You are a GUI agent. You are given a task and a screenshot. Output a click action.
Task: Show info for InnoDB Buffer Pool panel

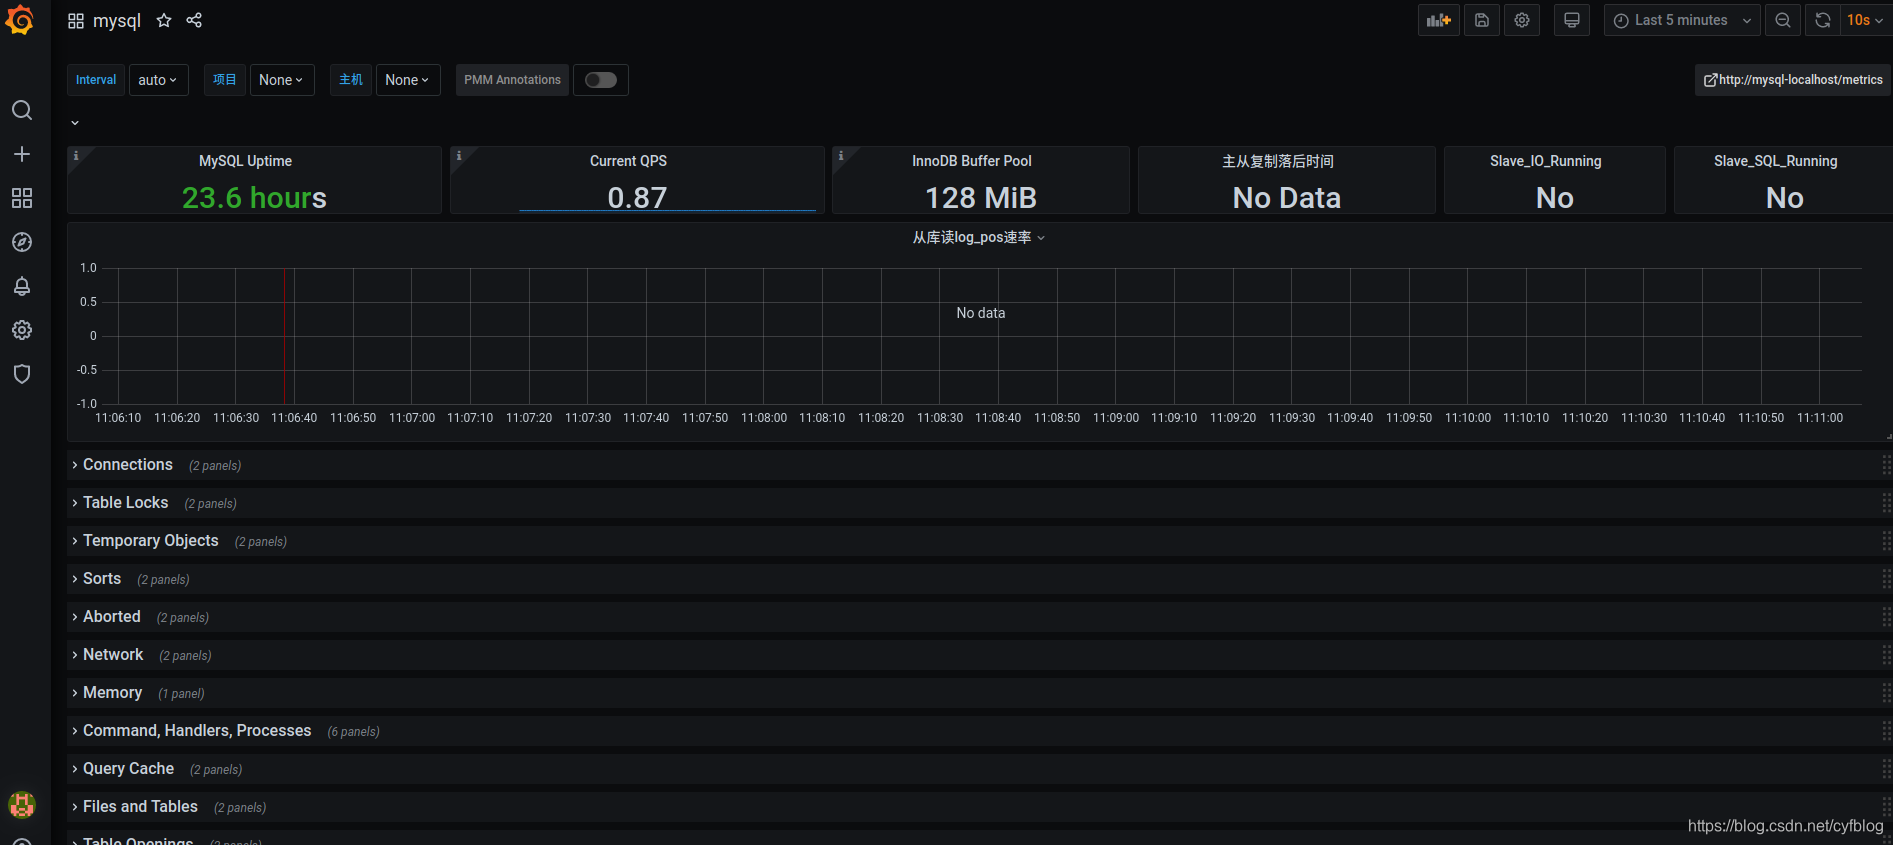[x=841, y=155]
